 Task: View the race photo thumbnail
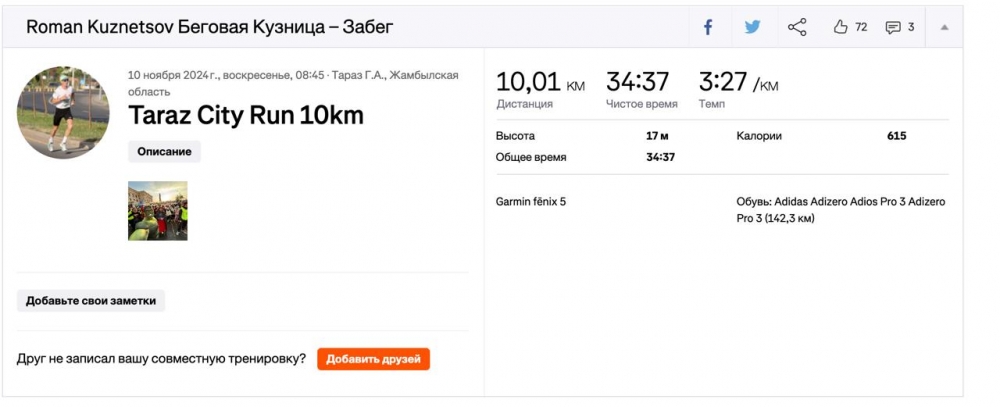[x=158, y=210]
